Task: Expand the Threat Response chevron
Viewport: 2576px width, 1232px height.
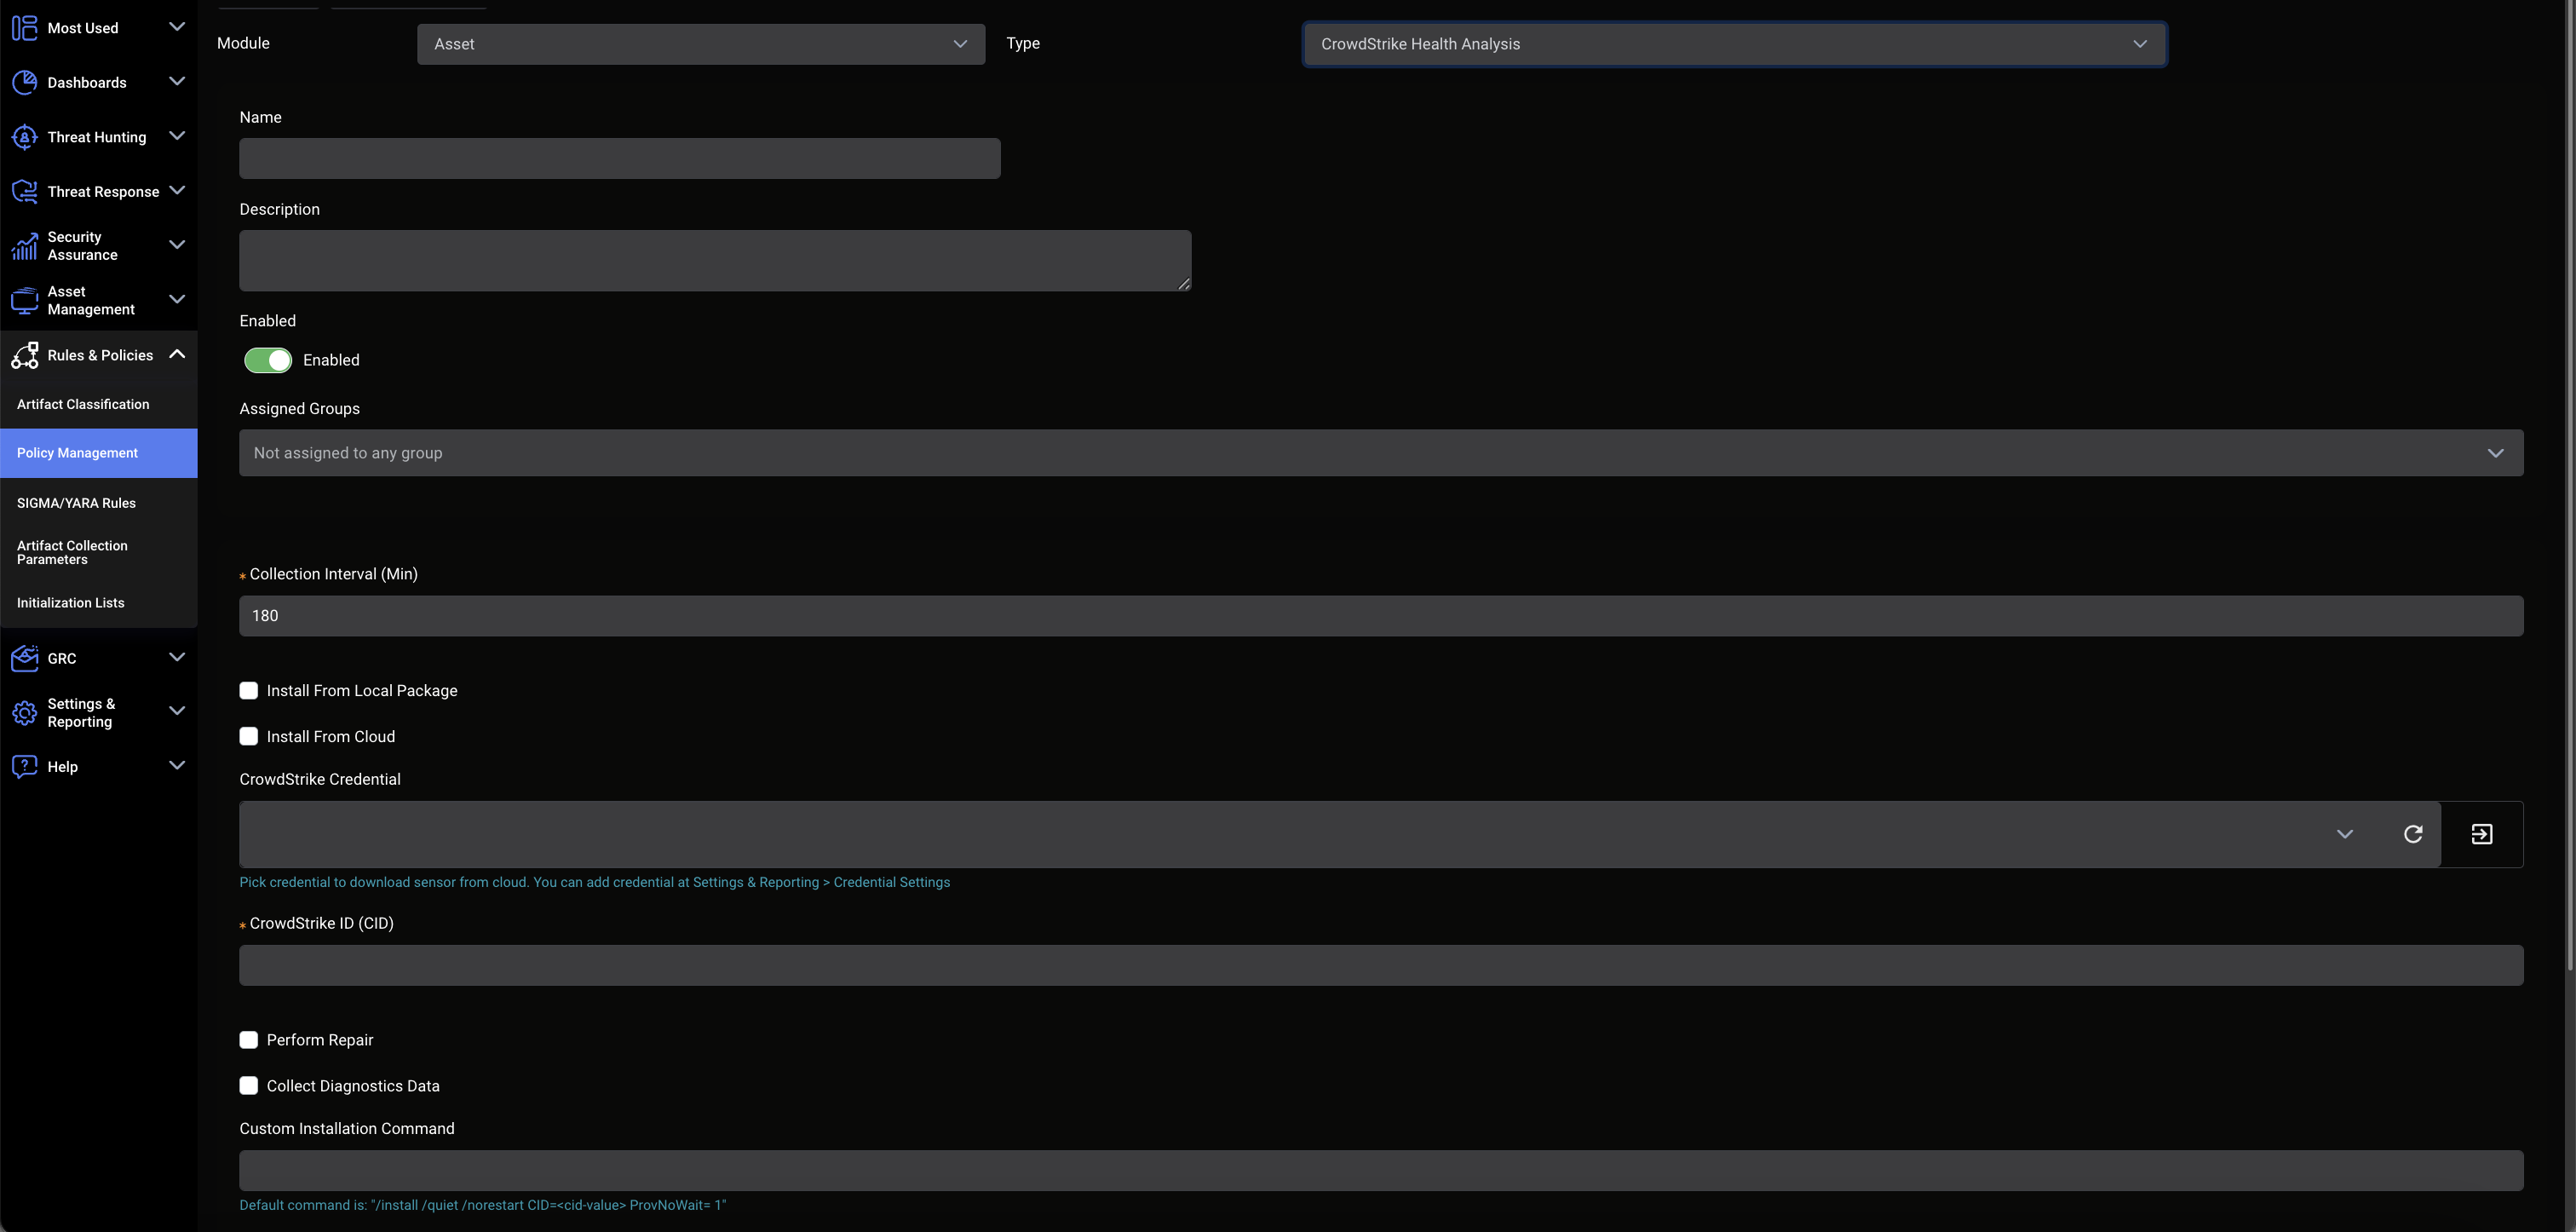Action: (177, 191)
